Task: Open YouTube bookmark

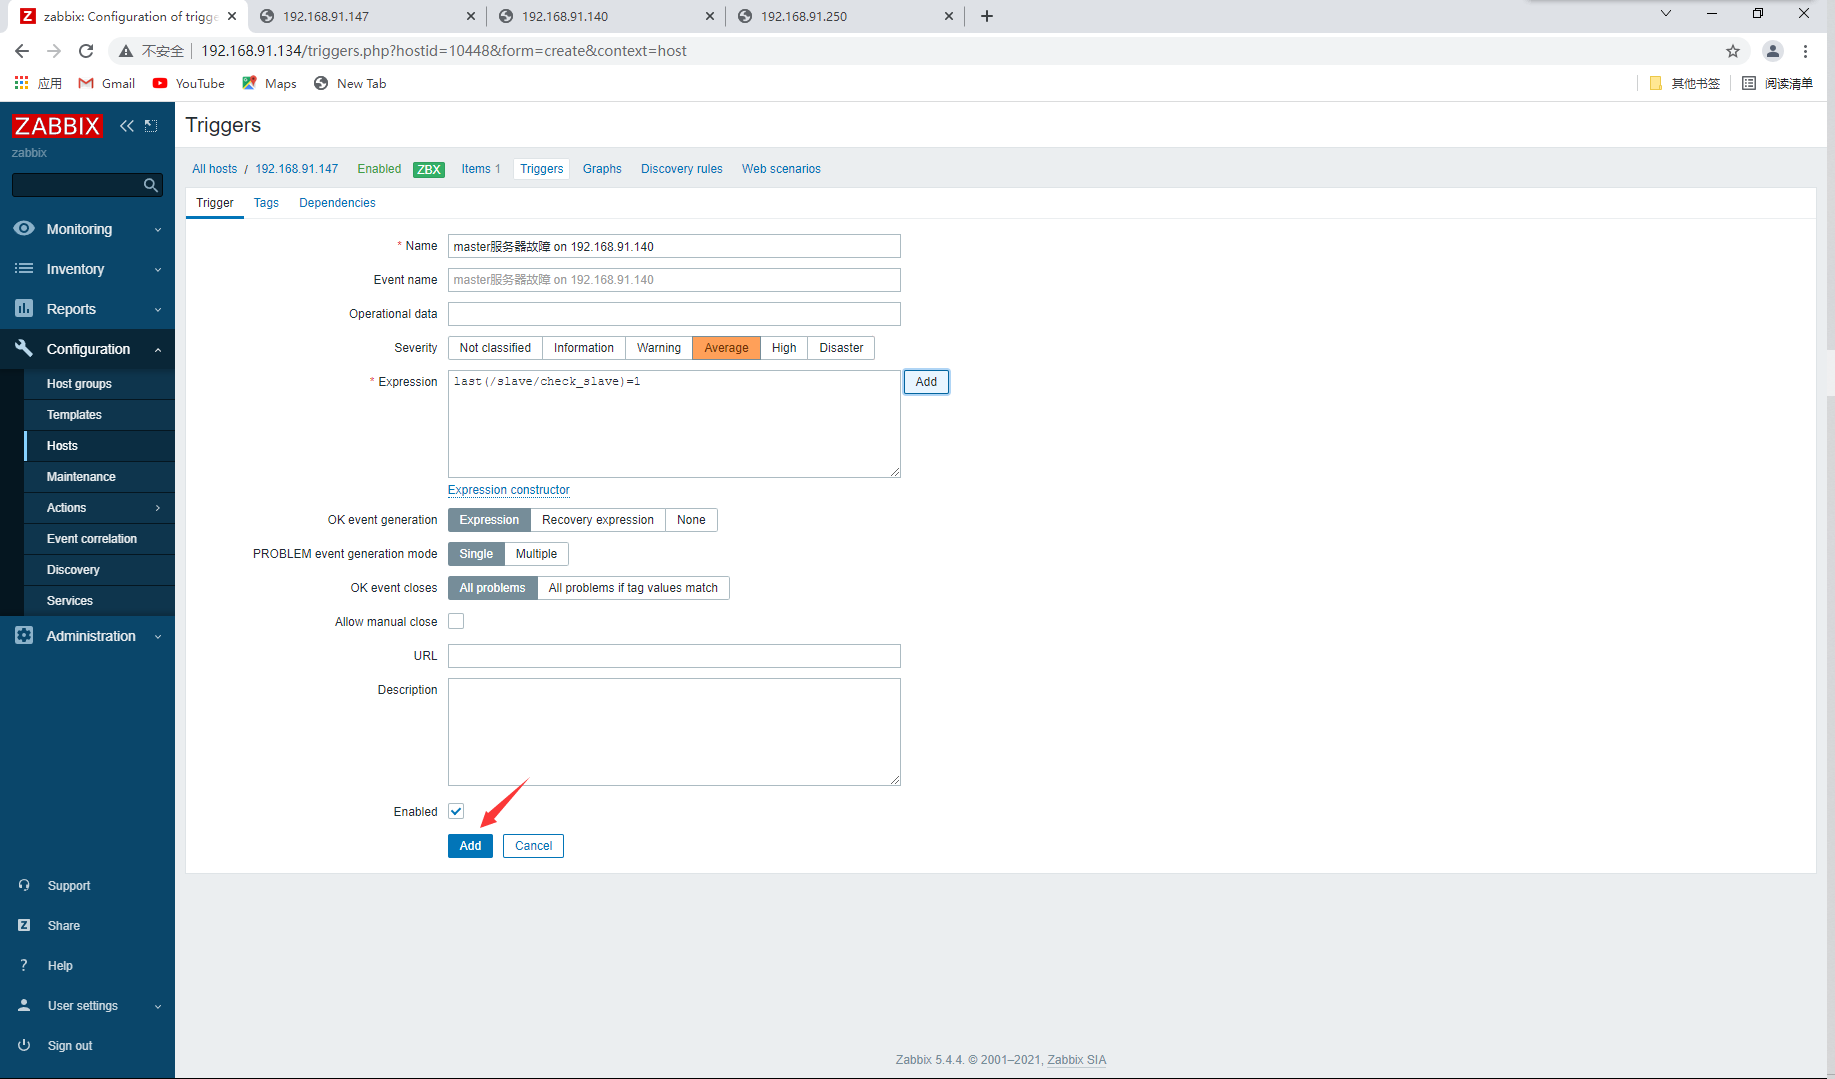Action: [x=189, y=83]
